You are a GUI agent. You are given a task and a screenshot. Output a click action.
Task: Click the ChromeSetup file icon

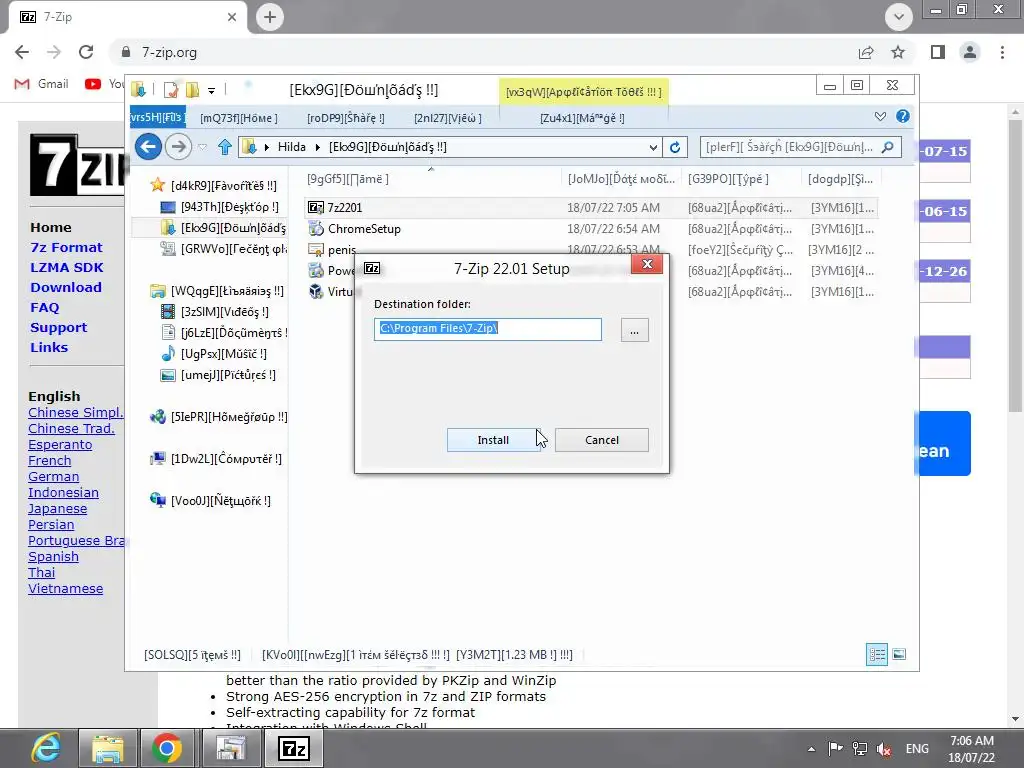pyautogui.click(x=316, y=229)
